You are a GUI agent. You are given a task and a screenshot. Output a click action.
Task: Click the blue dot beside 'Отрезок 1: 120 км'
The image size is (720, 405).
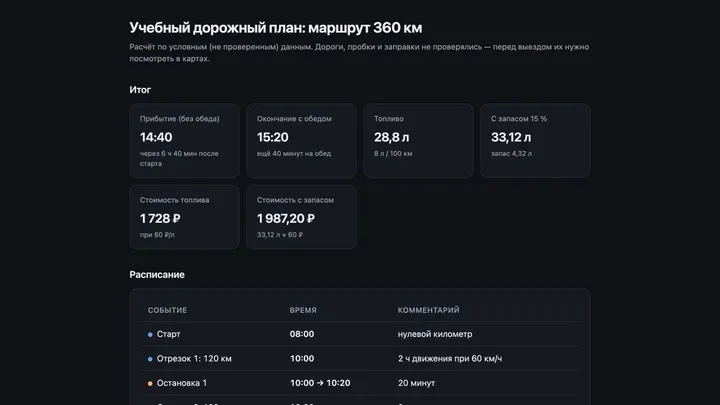150,359
